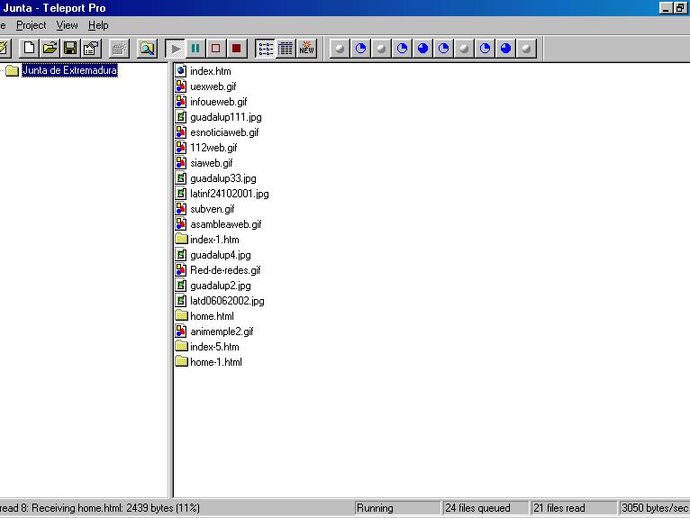Screen dimensions: 690x518
Task: Click the thread 2 status indicator
Action: [360, 48]
